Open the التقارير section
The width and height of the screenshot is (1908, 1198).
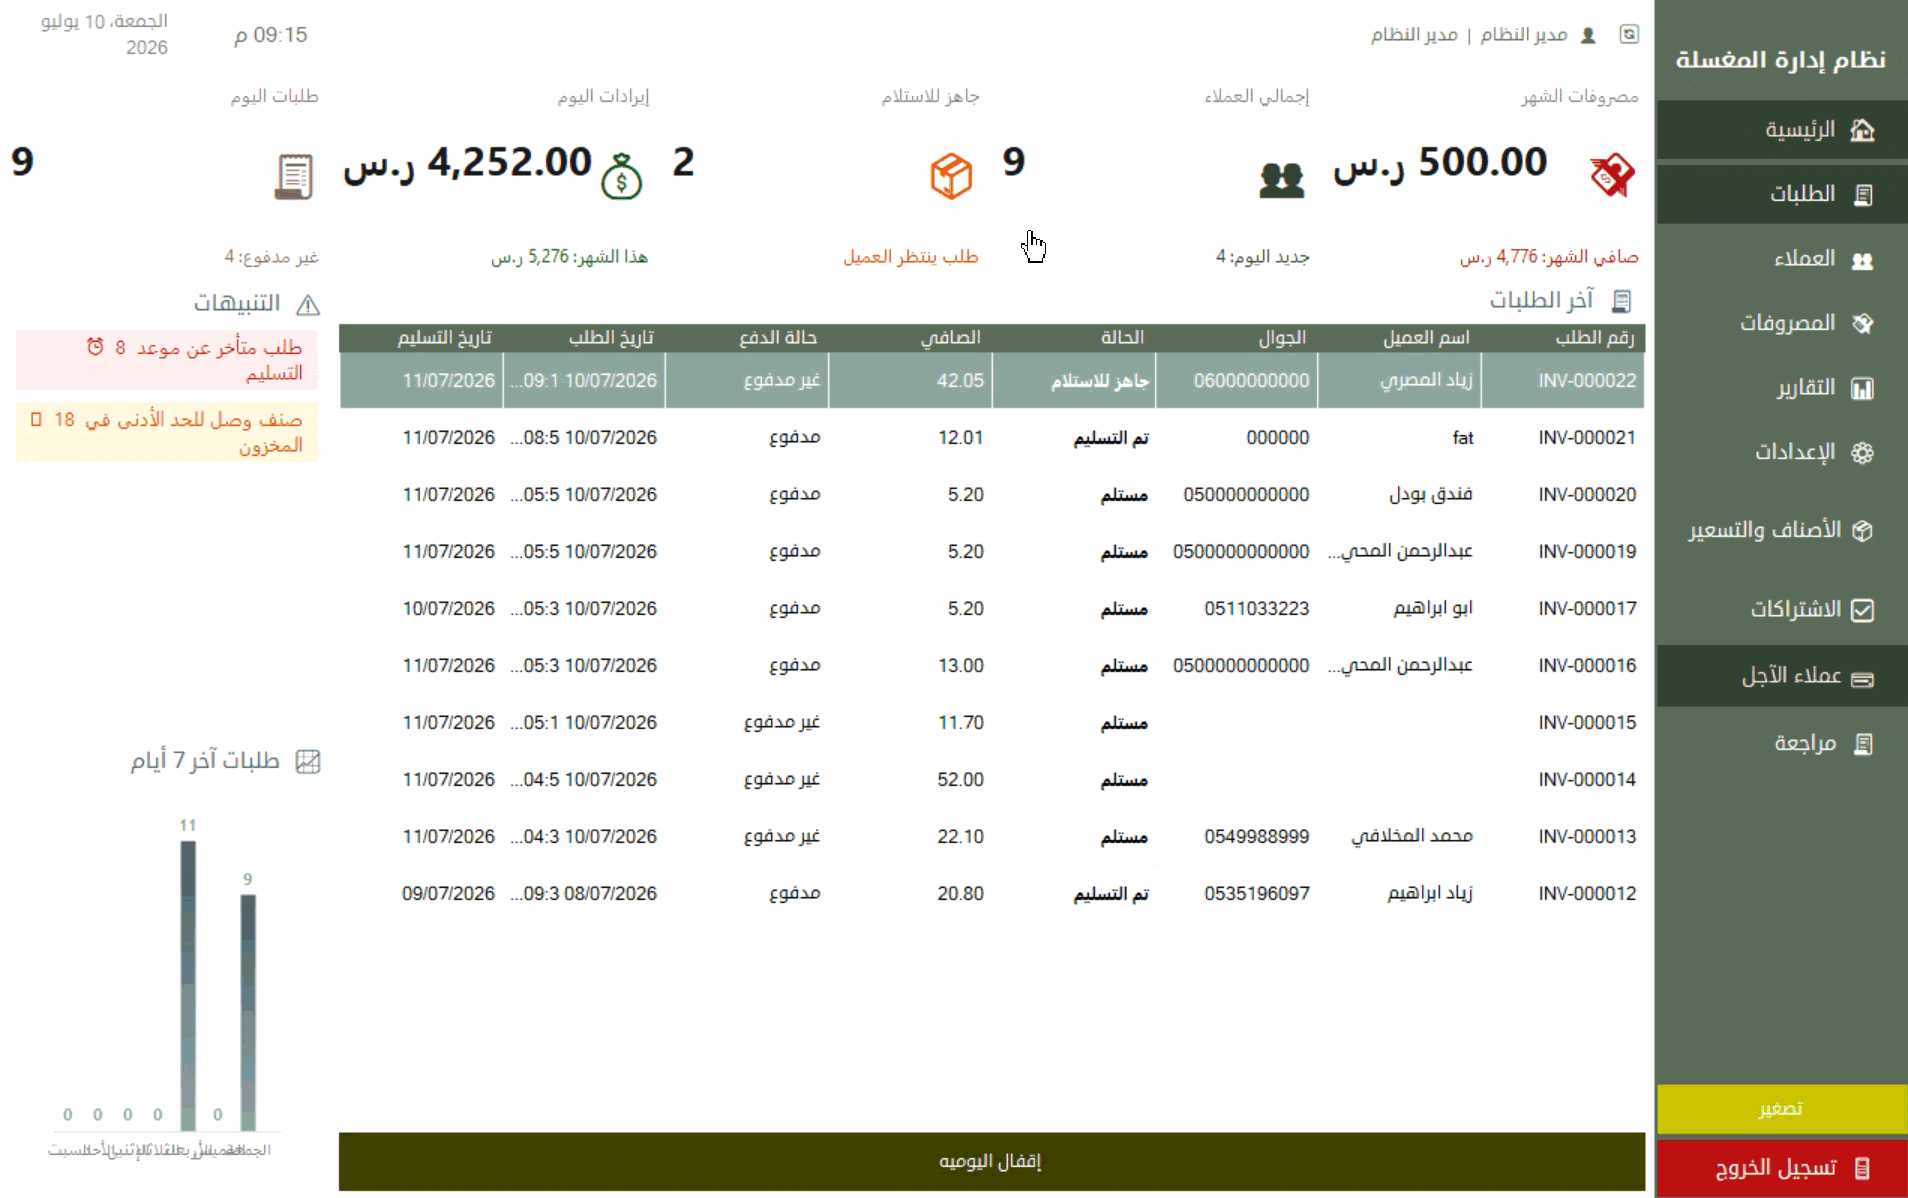pyautogui.click(x=1781, y=388)
